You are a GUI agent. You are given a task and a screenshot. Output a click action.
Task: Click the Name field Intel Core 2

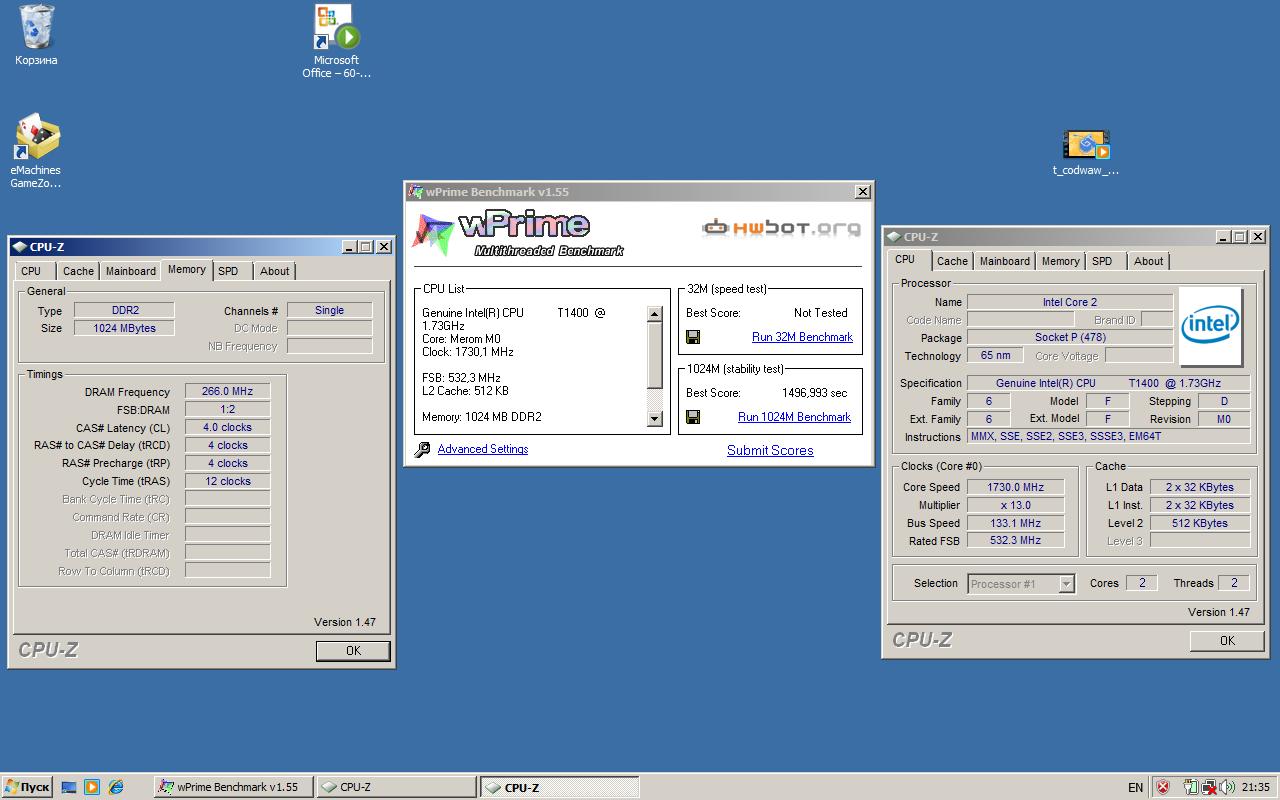pos(1069,302)
